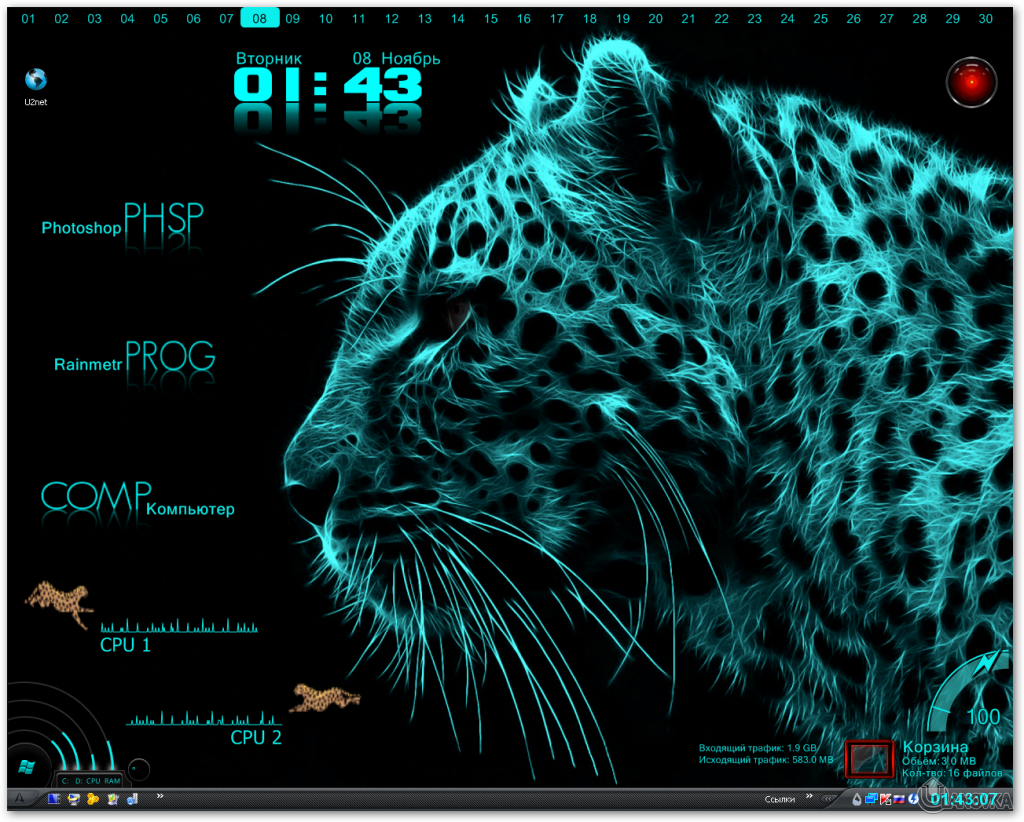
Task: Select highlighted day 08 in calendar bar
Action: pyautogui.click(x=260, y=18)
